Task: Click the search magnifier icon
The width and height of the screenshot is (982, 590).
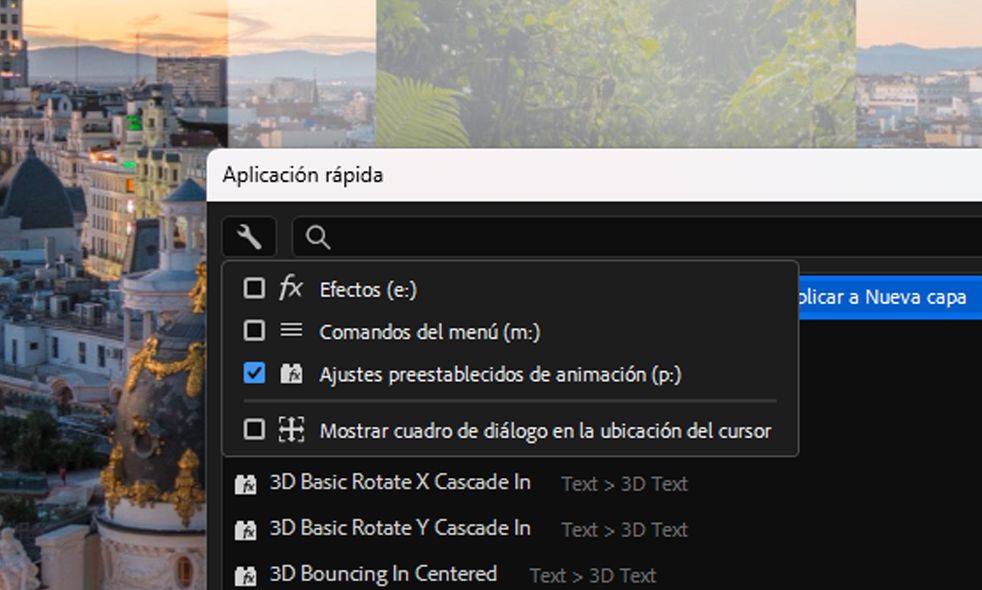Action: click(x=318, y=237)
